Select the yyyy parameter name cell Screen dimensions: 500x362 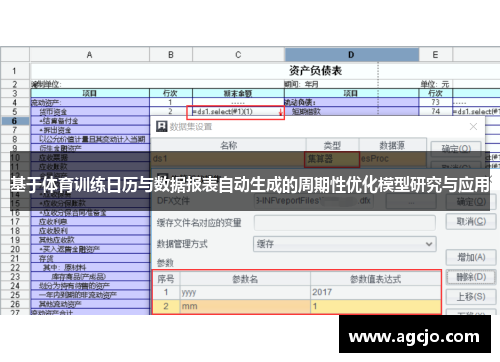[245, 292]
